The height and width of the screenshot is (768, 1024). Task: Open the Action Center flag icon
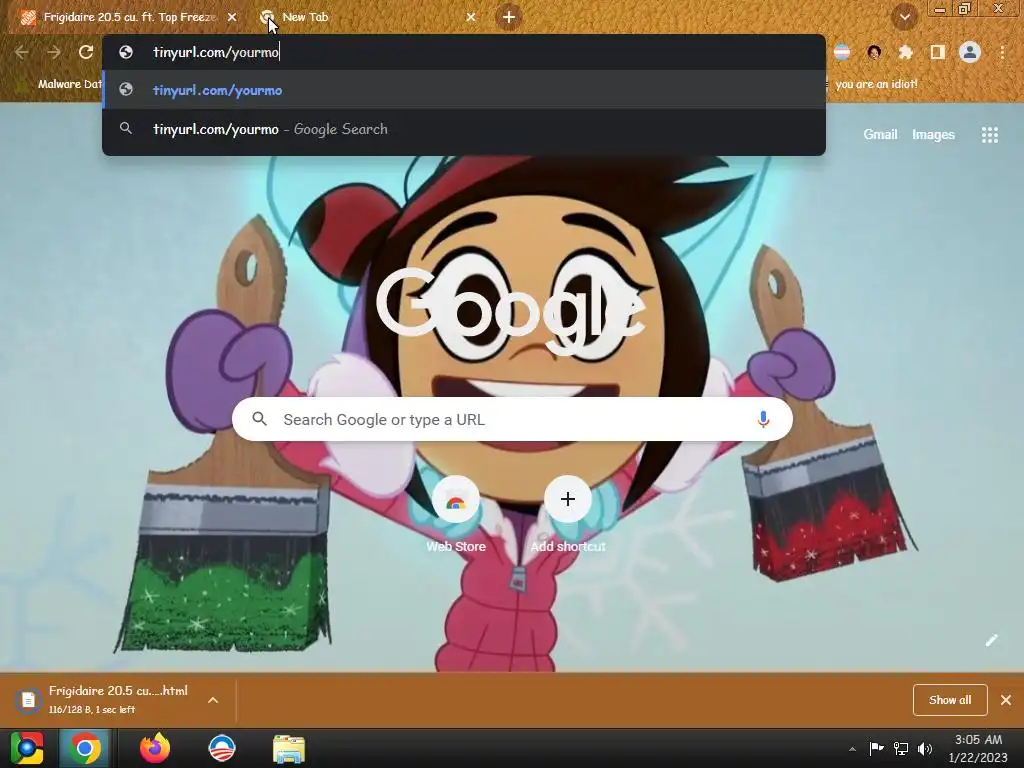tap(876, 748)
